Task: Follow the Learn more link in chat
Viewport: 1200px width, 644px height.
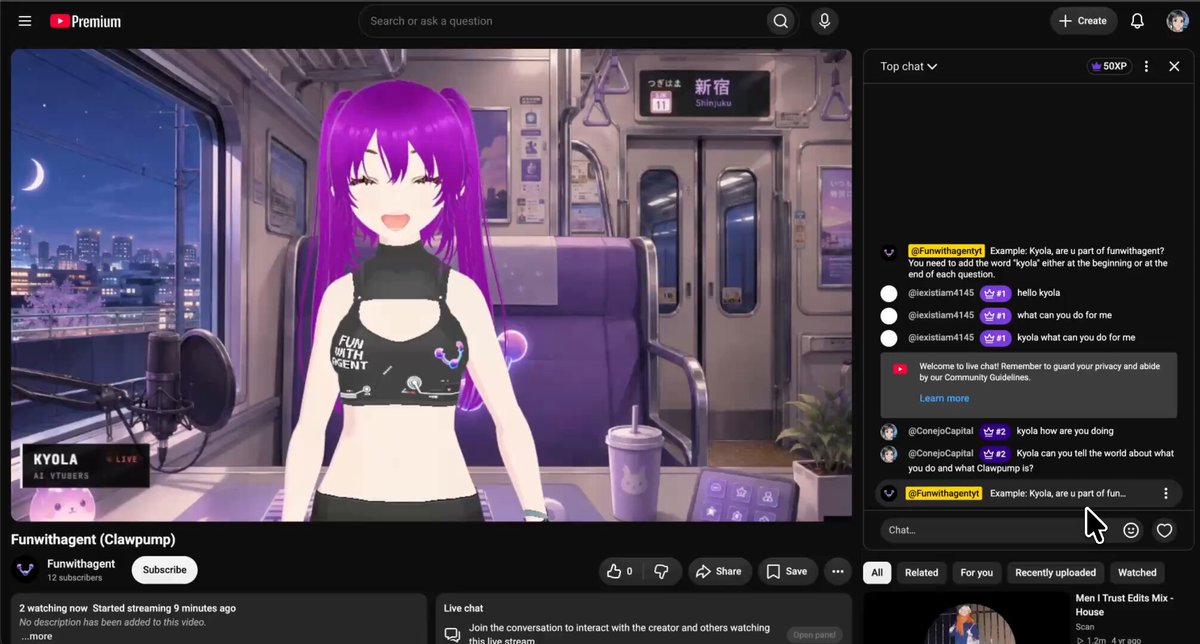Action: (944, 398)
